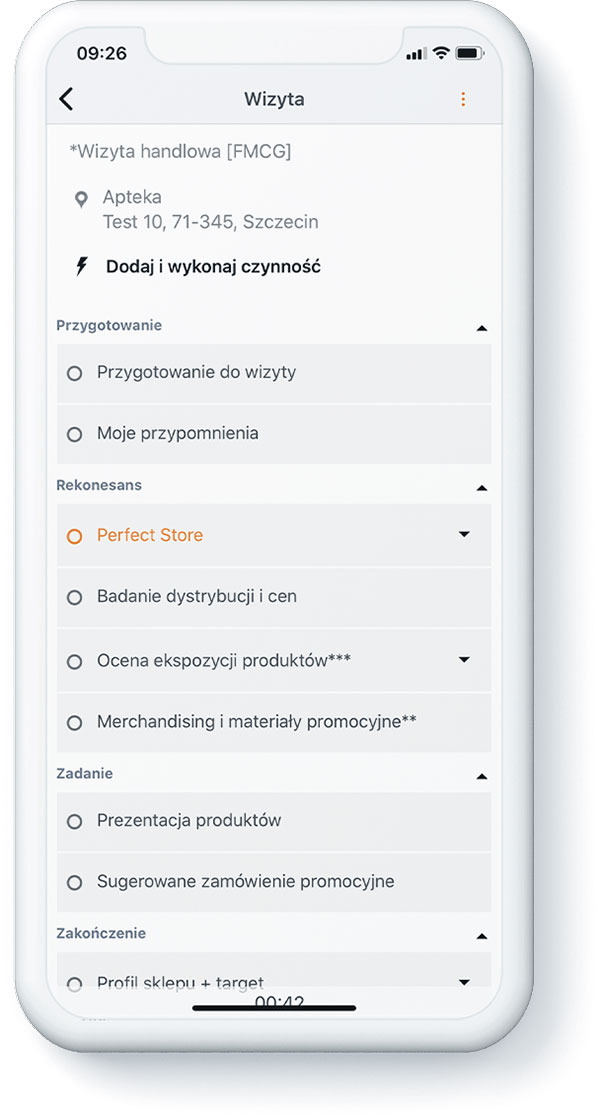The width and height of the screenshot is (600, 1116).
Task: Select the Przygotowanie do wizyty radio circle
Action: pos(74,373)
